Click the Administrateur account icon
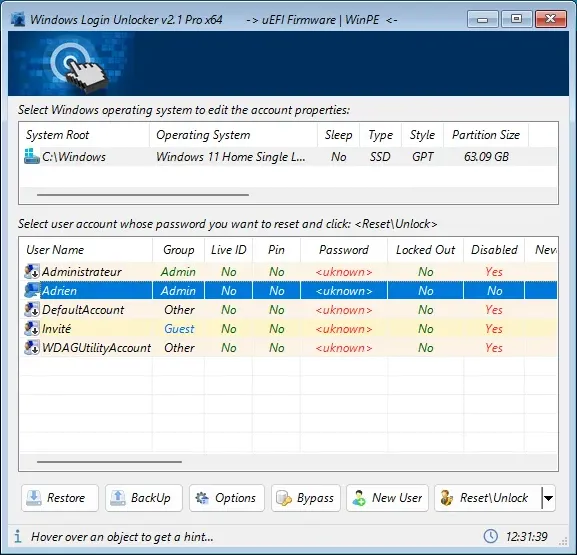The width and height of the screenshot is (577, 555). click(x=32, y=272)
